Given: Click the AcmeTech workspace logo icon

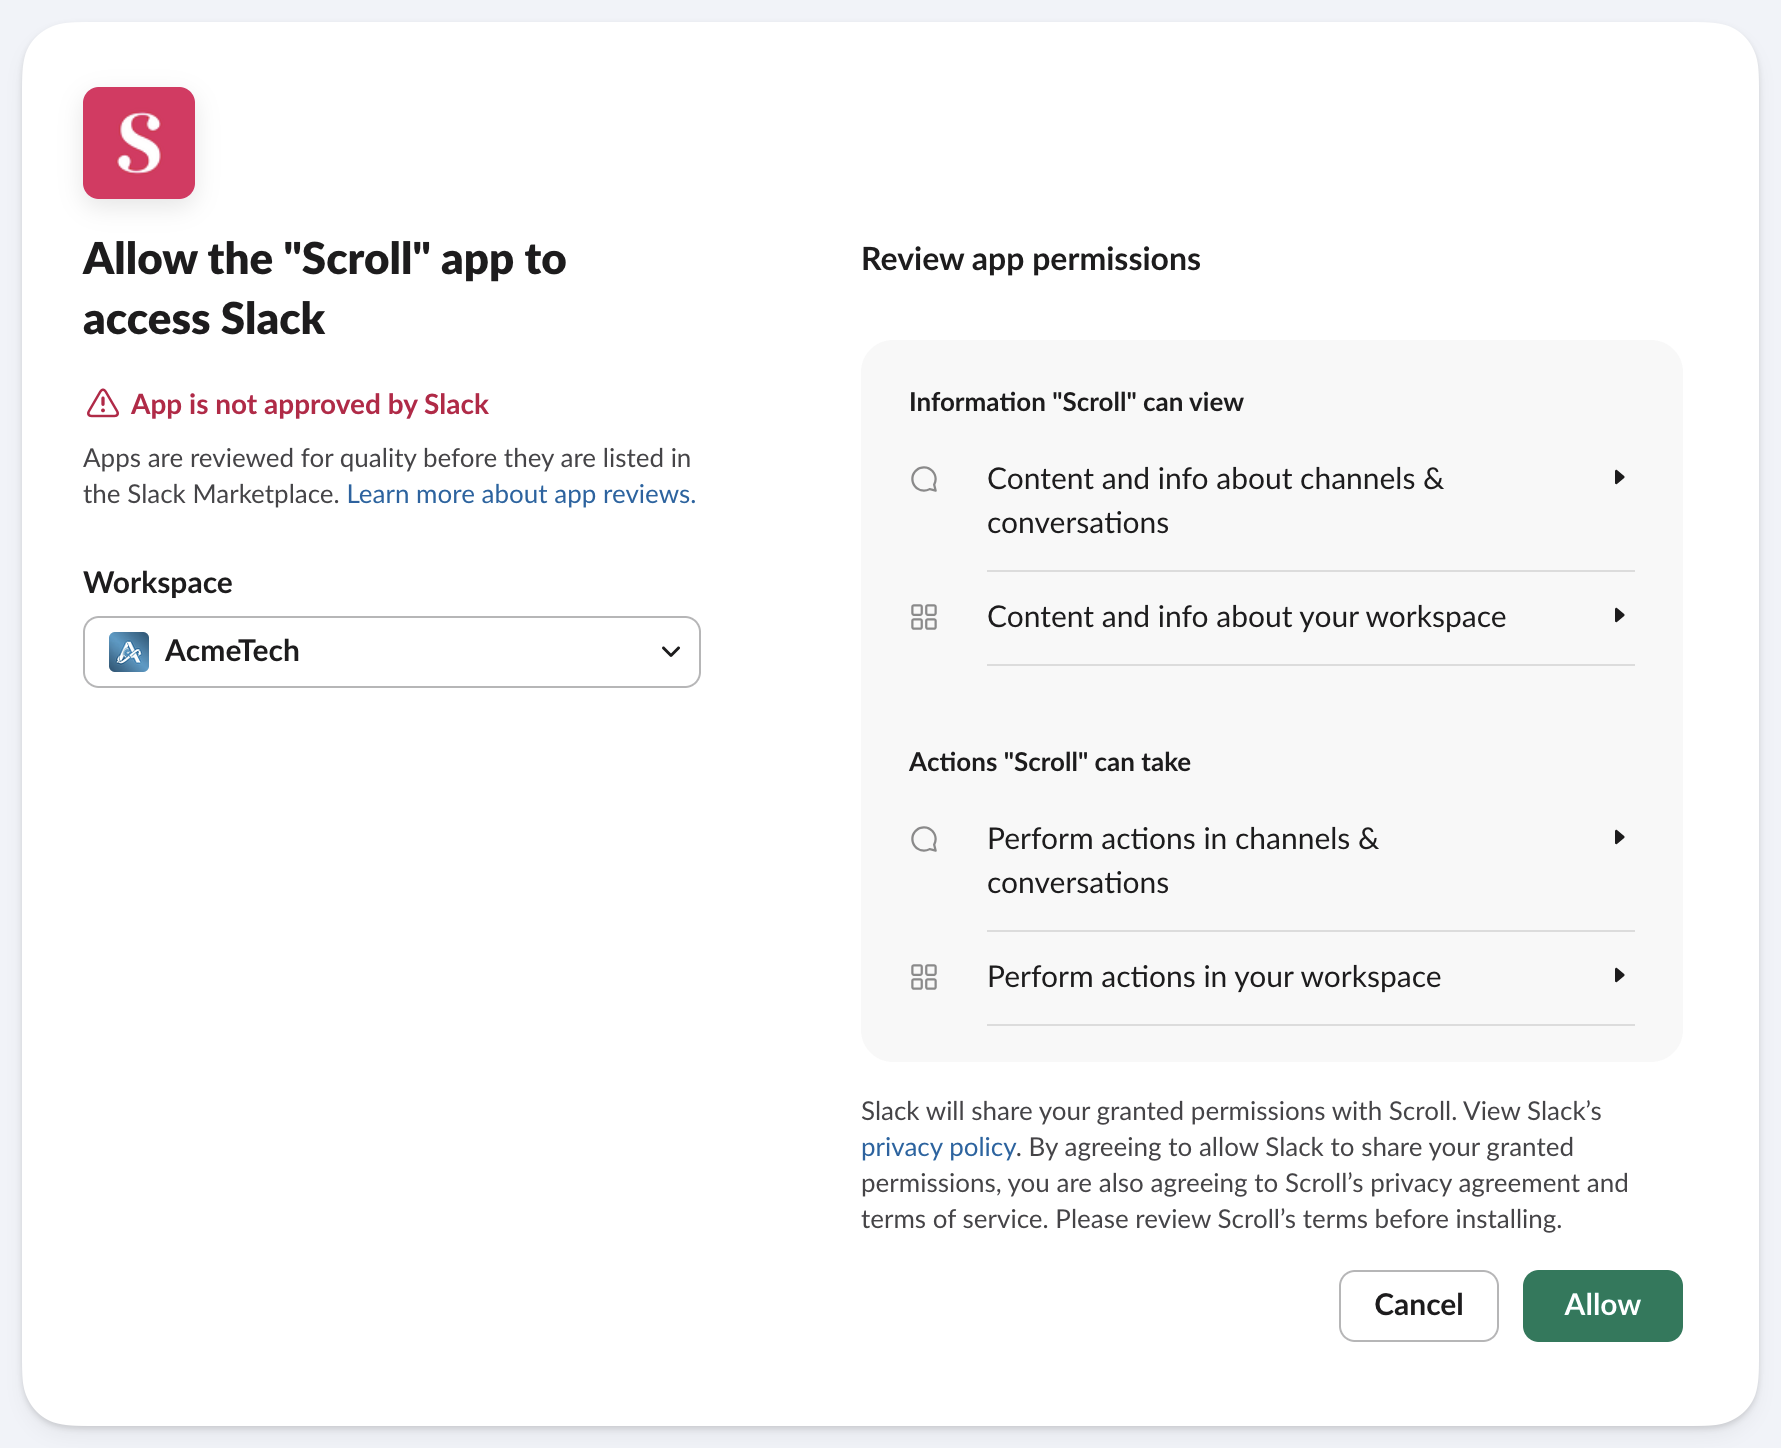Looking at the screenshot, I should (x=129, y=652).
